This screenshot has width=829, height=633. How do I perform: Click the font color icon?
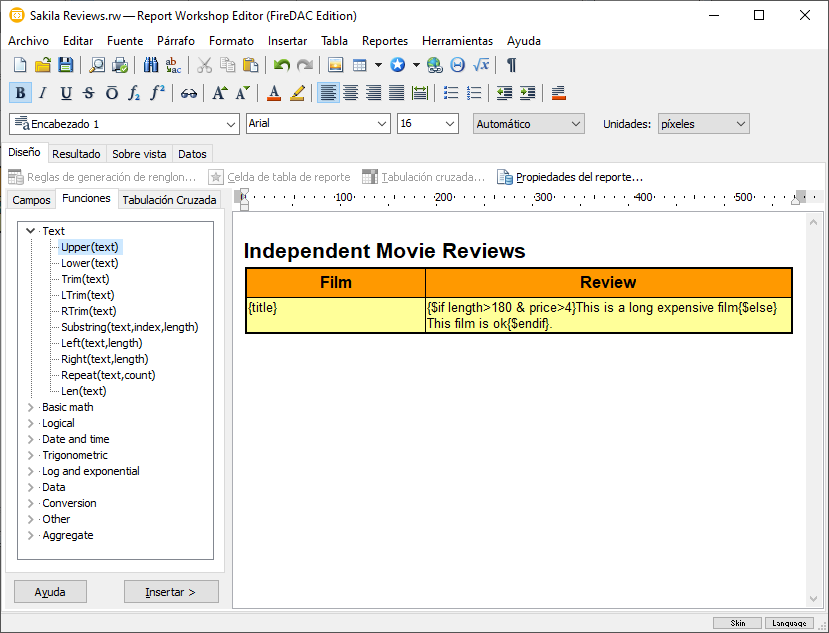point(274,93)
